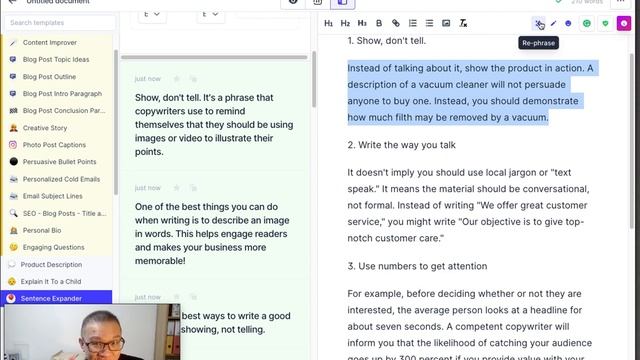The width and height of the screenshot is (640, 360).
Task: Click the paragraph starting "It doesn't imply"
Action: point(468,205)
